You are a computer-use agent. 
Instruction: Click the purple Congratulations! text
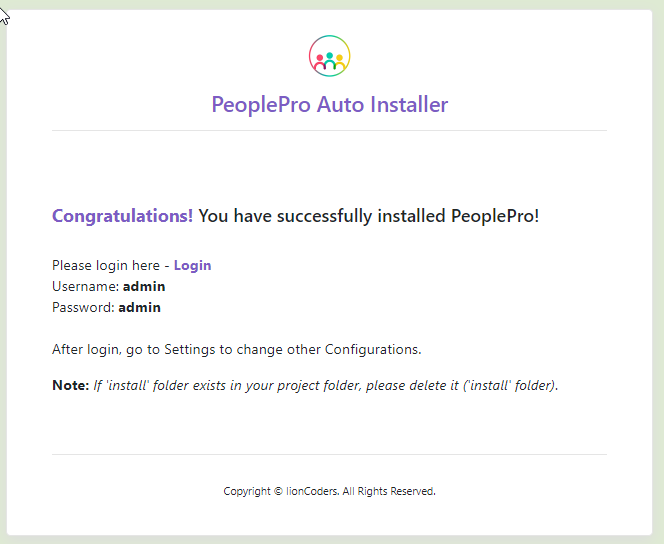[122, 216]
